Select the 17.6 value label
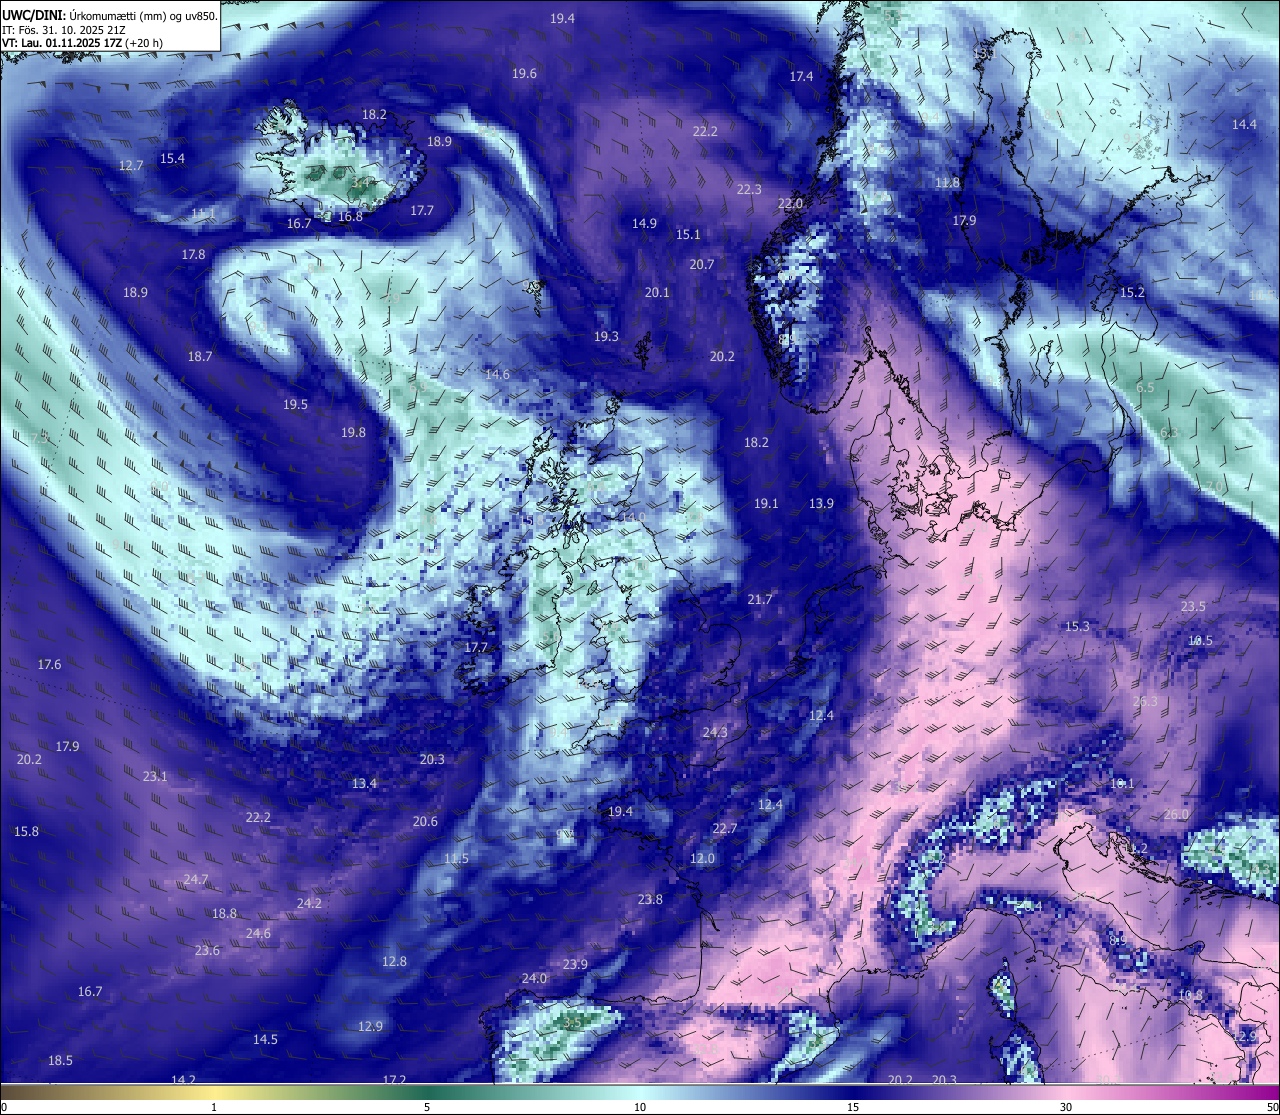The width and height of the screenshot is (1280, 1115). pos(49,664)
